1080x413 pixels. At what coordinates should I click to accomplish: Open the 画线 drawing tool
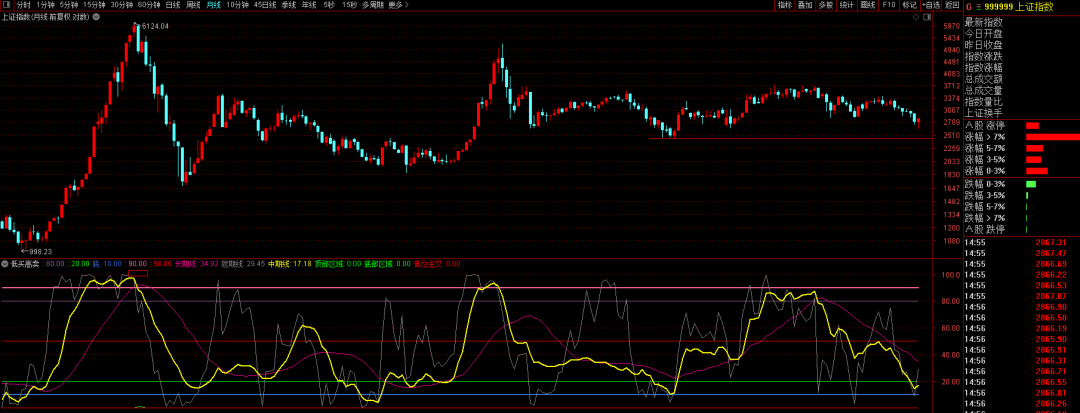tap(868, 5)
